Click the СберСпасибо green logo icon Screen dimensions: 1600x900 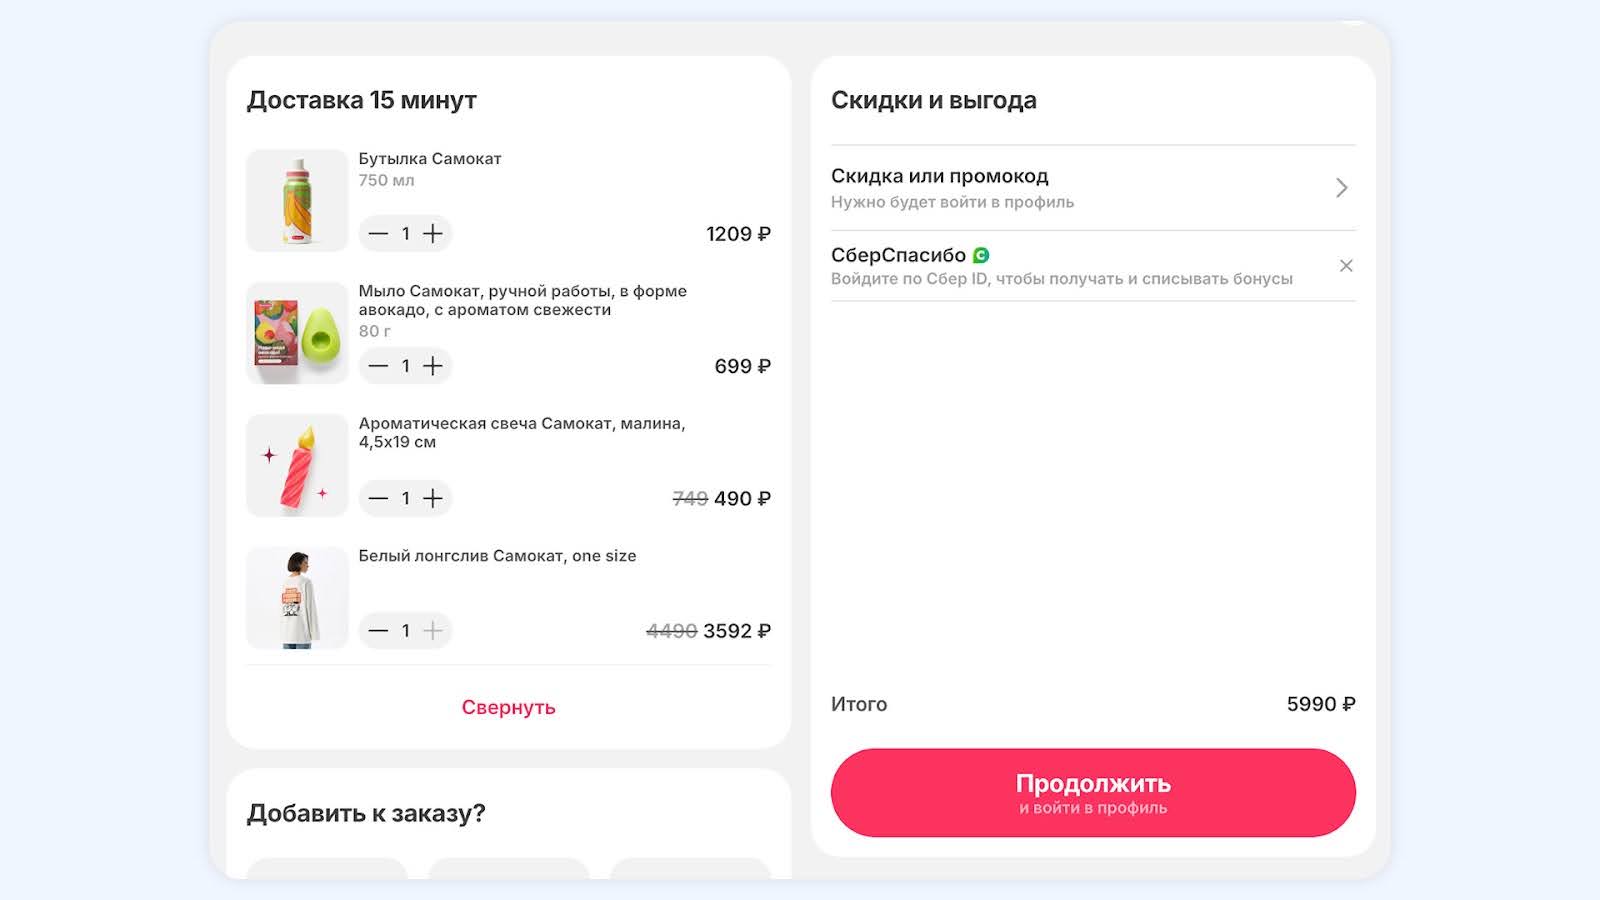(x=981, y=256)
